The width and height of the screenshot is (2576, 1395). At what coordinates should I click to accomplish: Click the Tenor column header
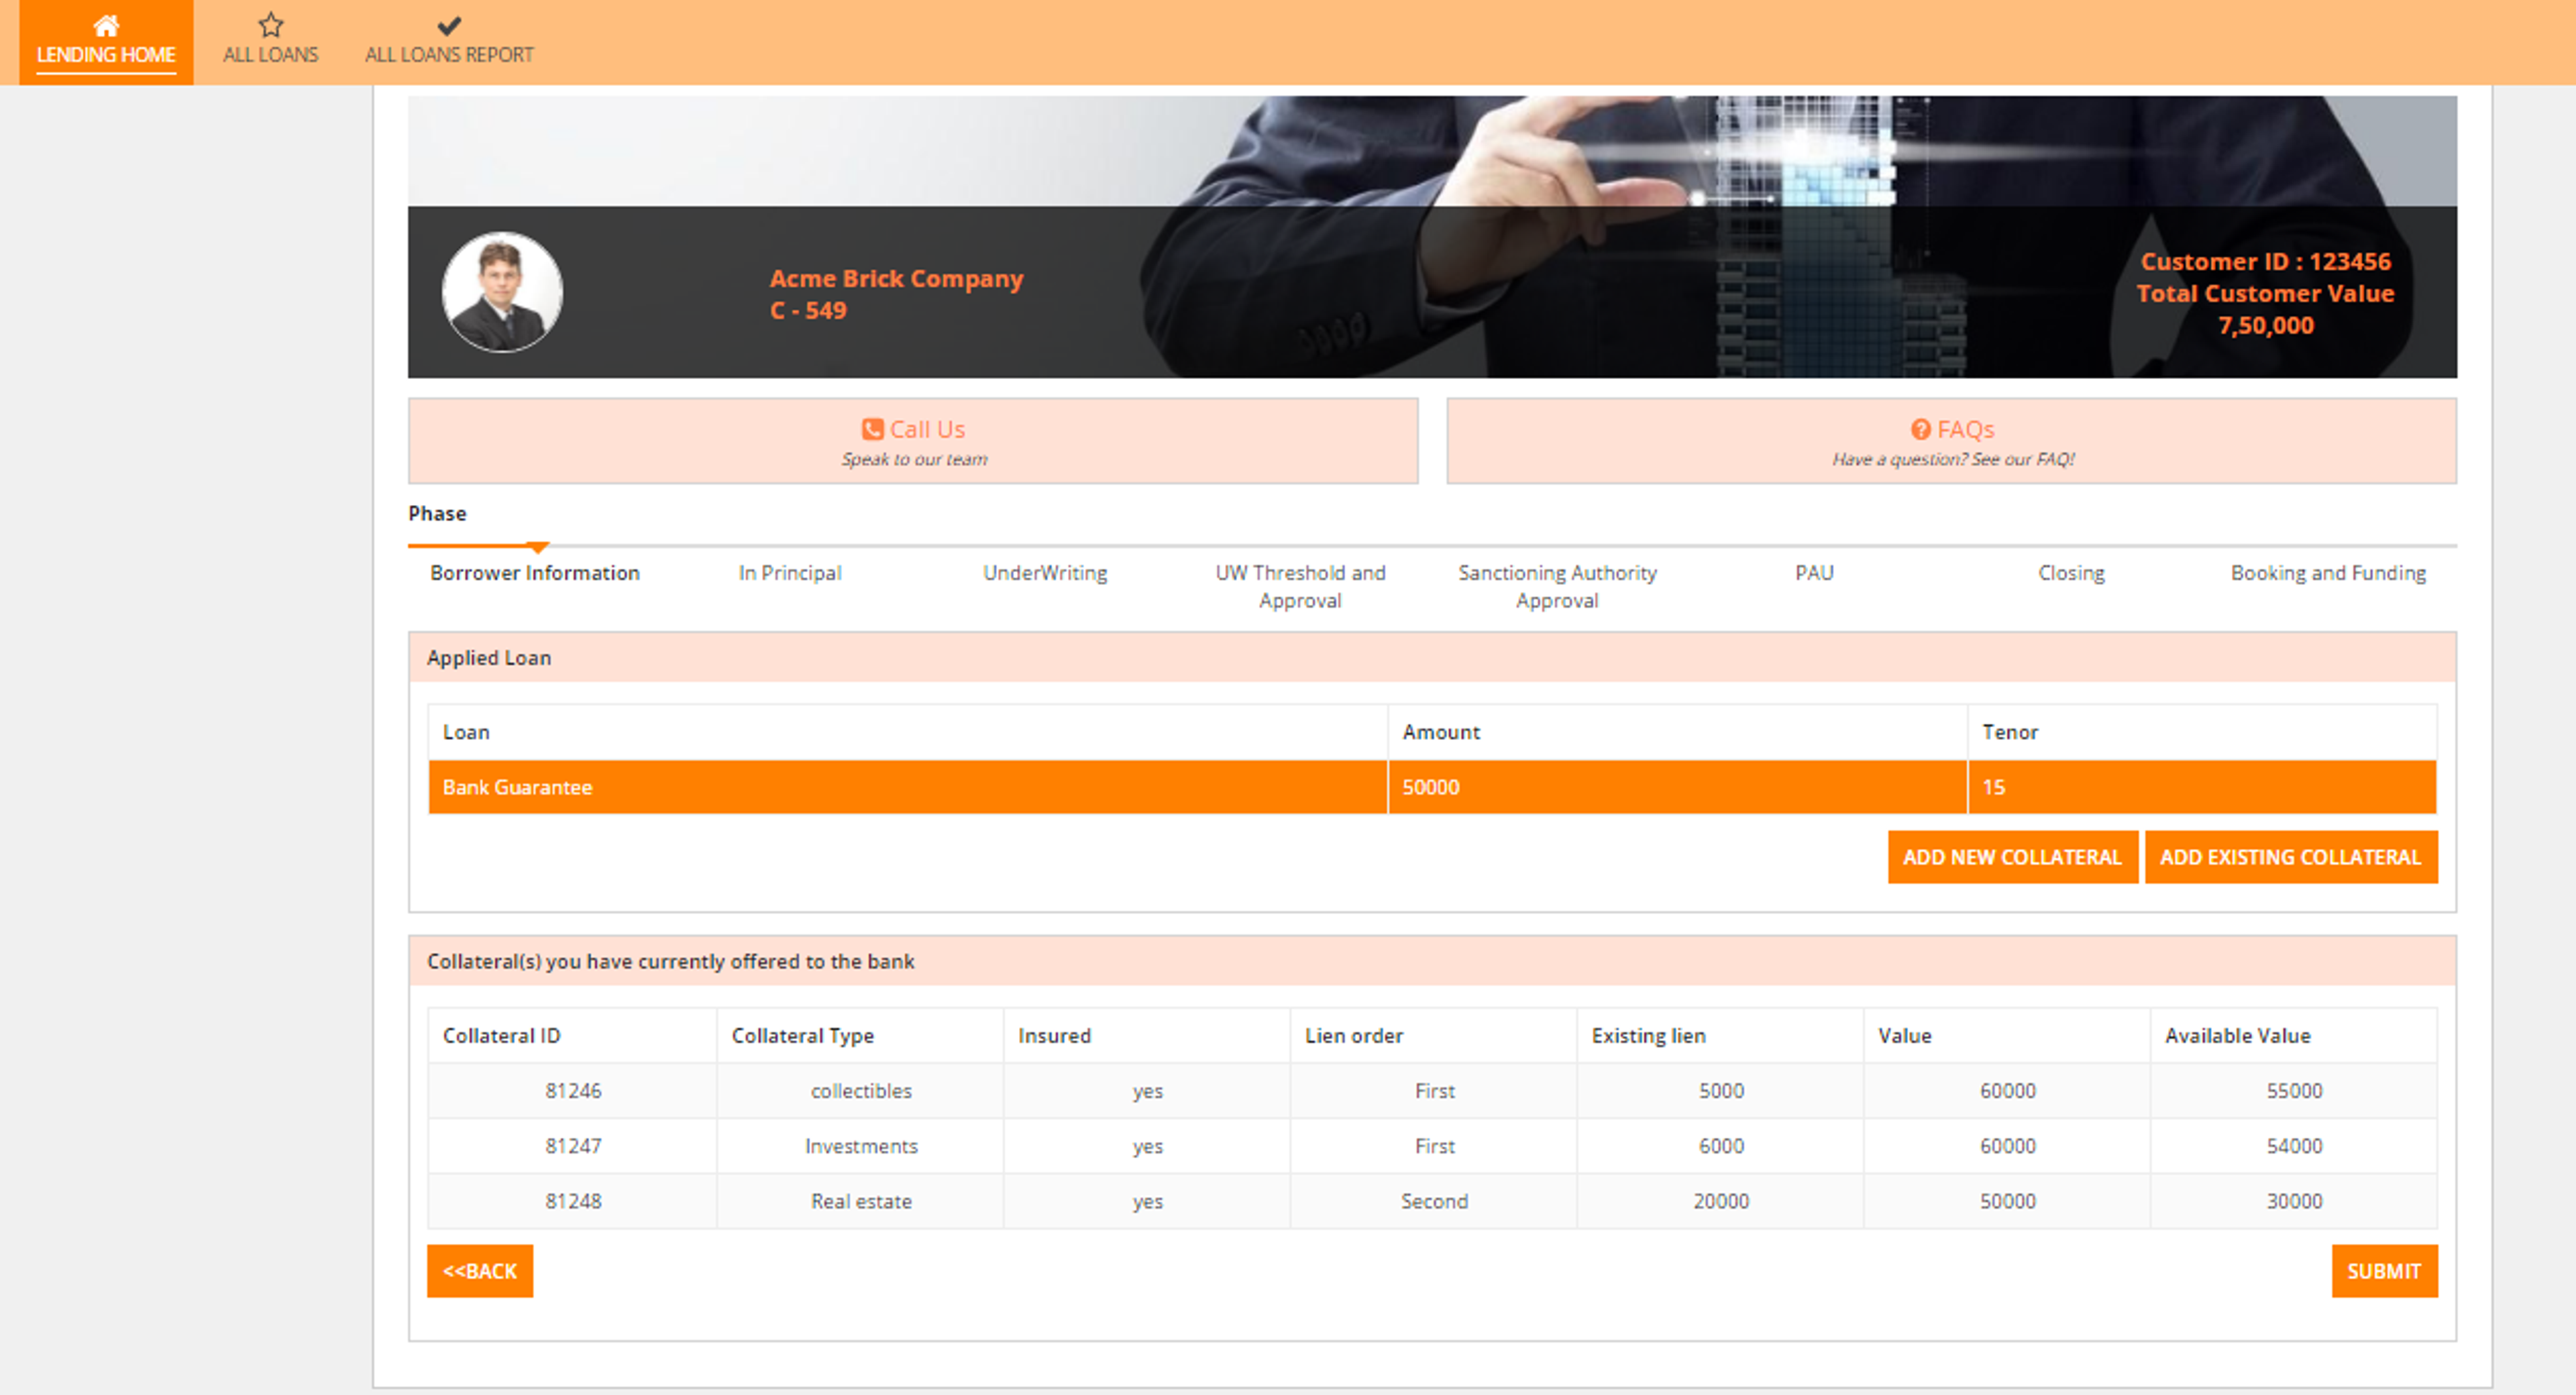tap(2202, 732)
